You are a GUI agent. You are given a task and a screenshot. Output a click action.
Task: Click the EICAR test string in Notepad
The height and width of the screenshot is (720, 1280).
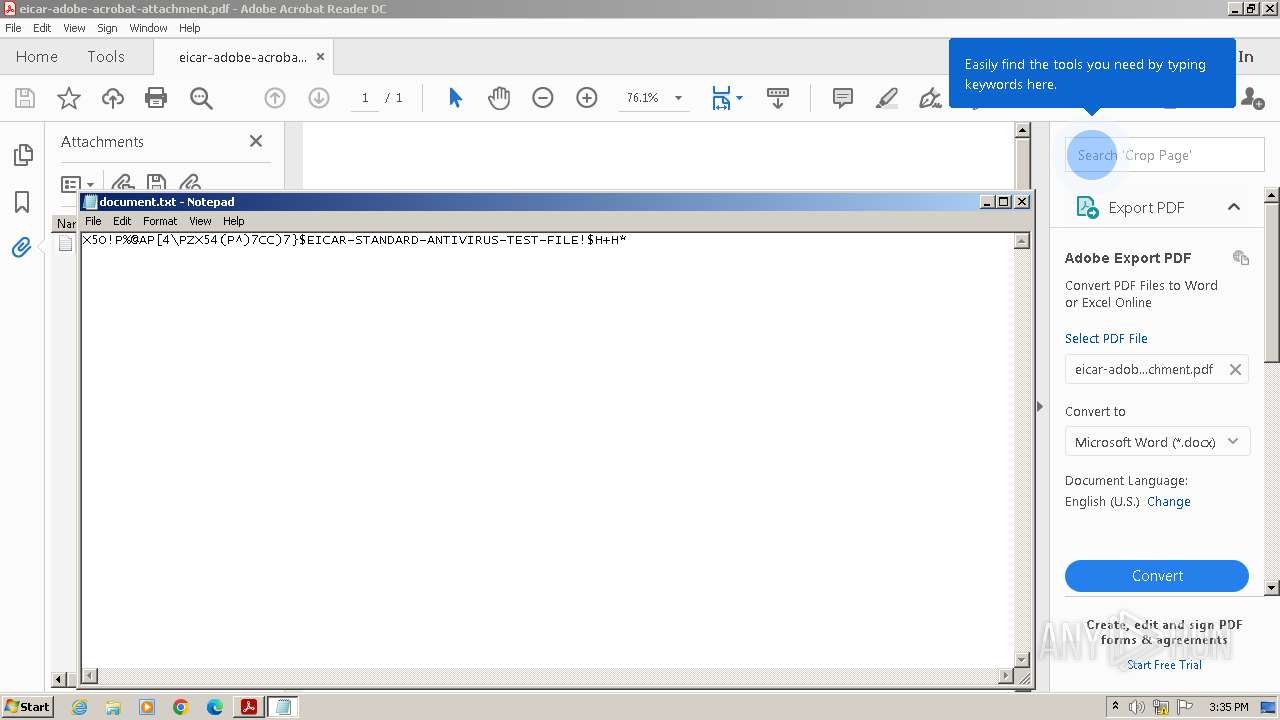tap(354, 240)
